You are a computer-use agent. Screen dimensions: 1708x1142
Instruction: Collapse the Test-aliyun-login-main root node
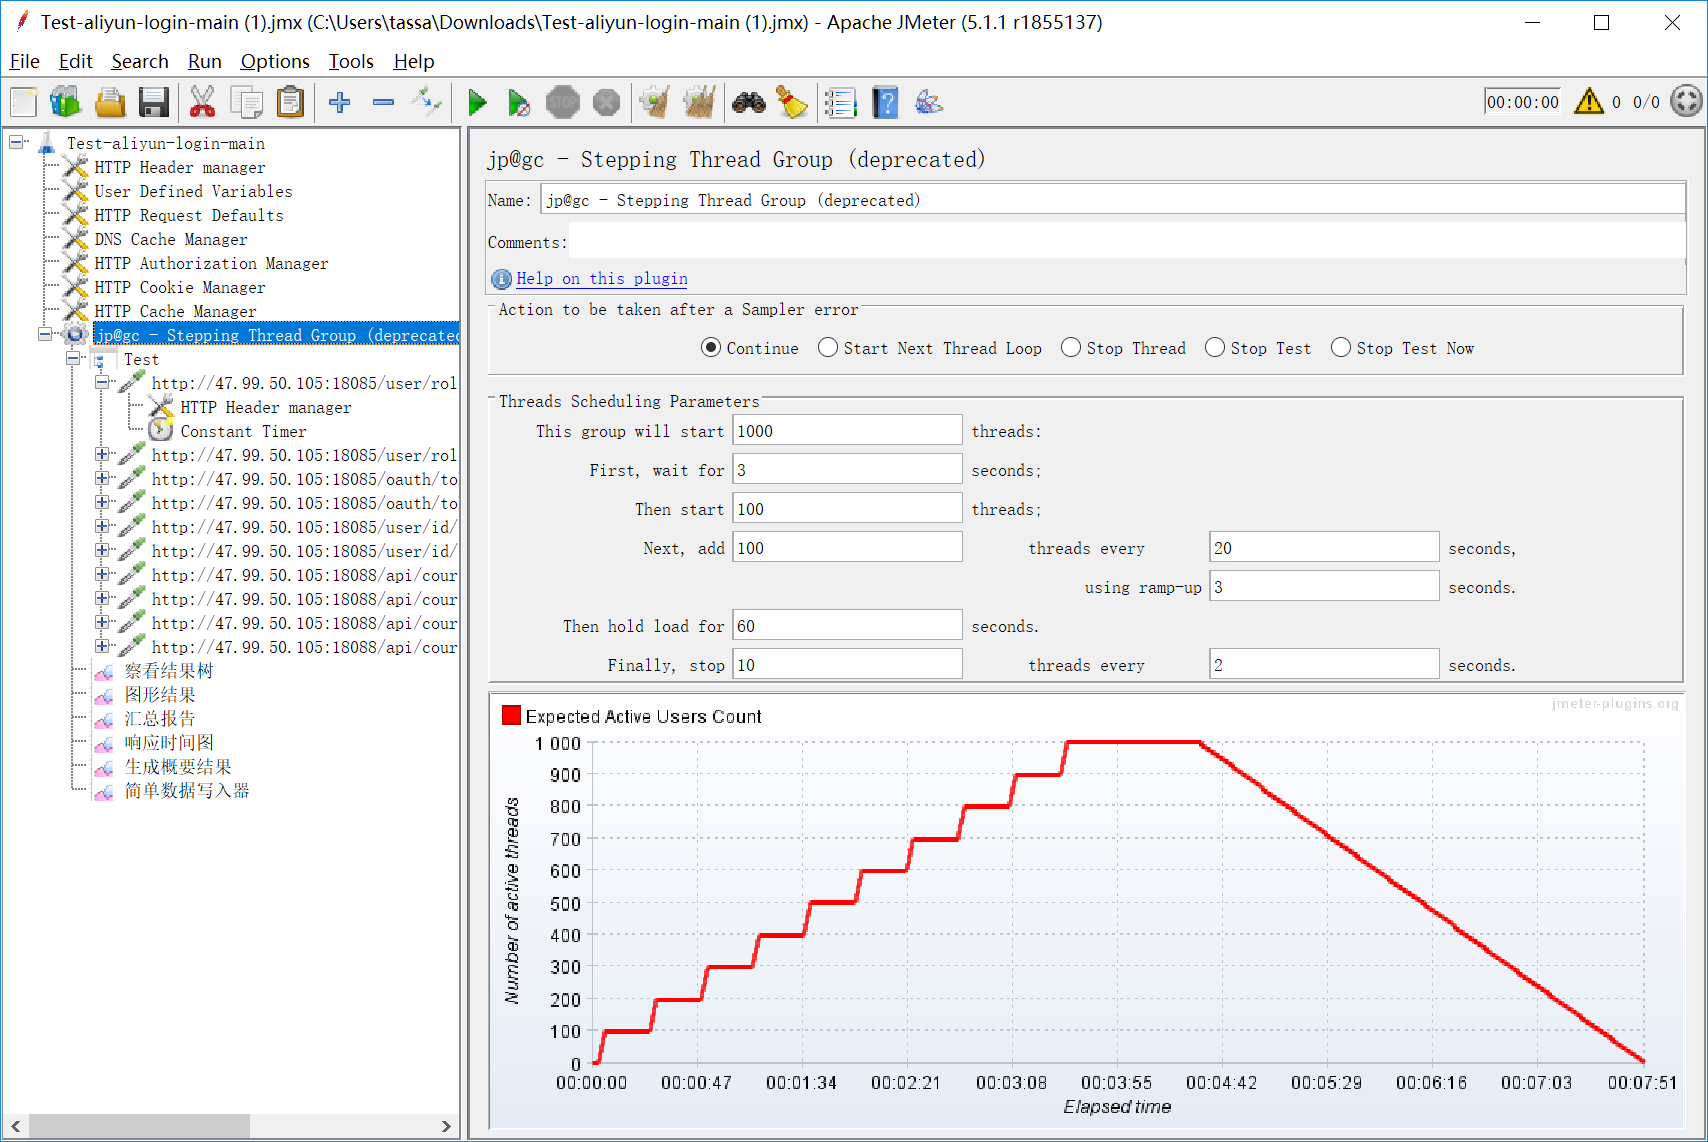[x=16, y=142]
